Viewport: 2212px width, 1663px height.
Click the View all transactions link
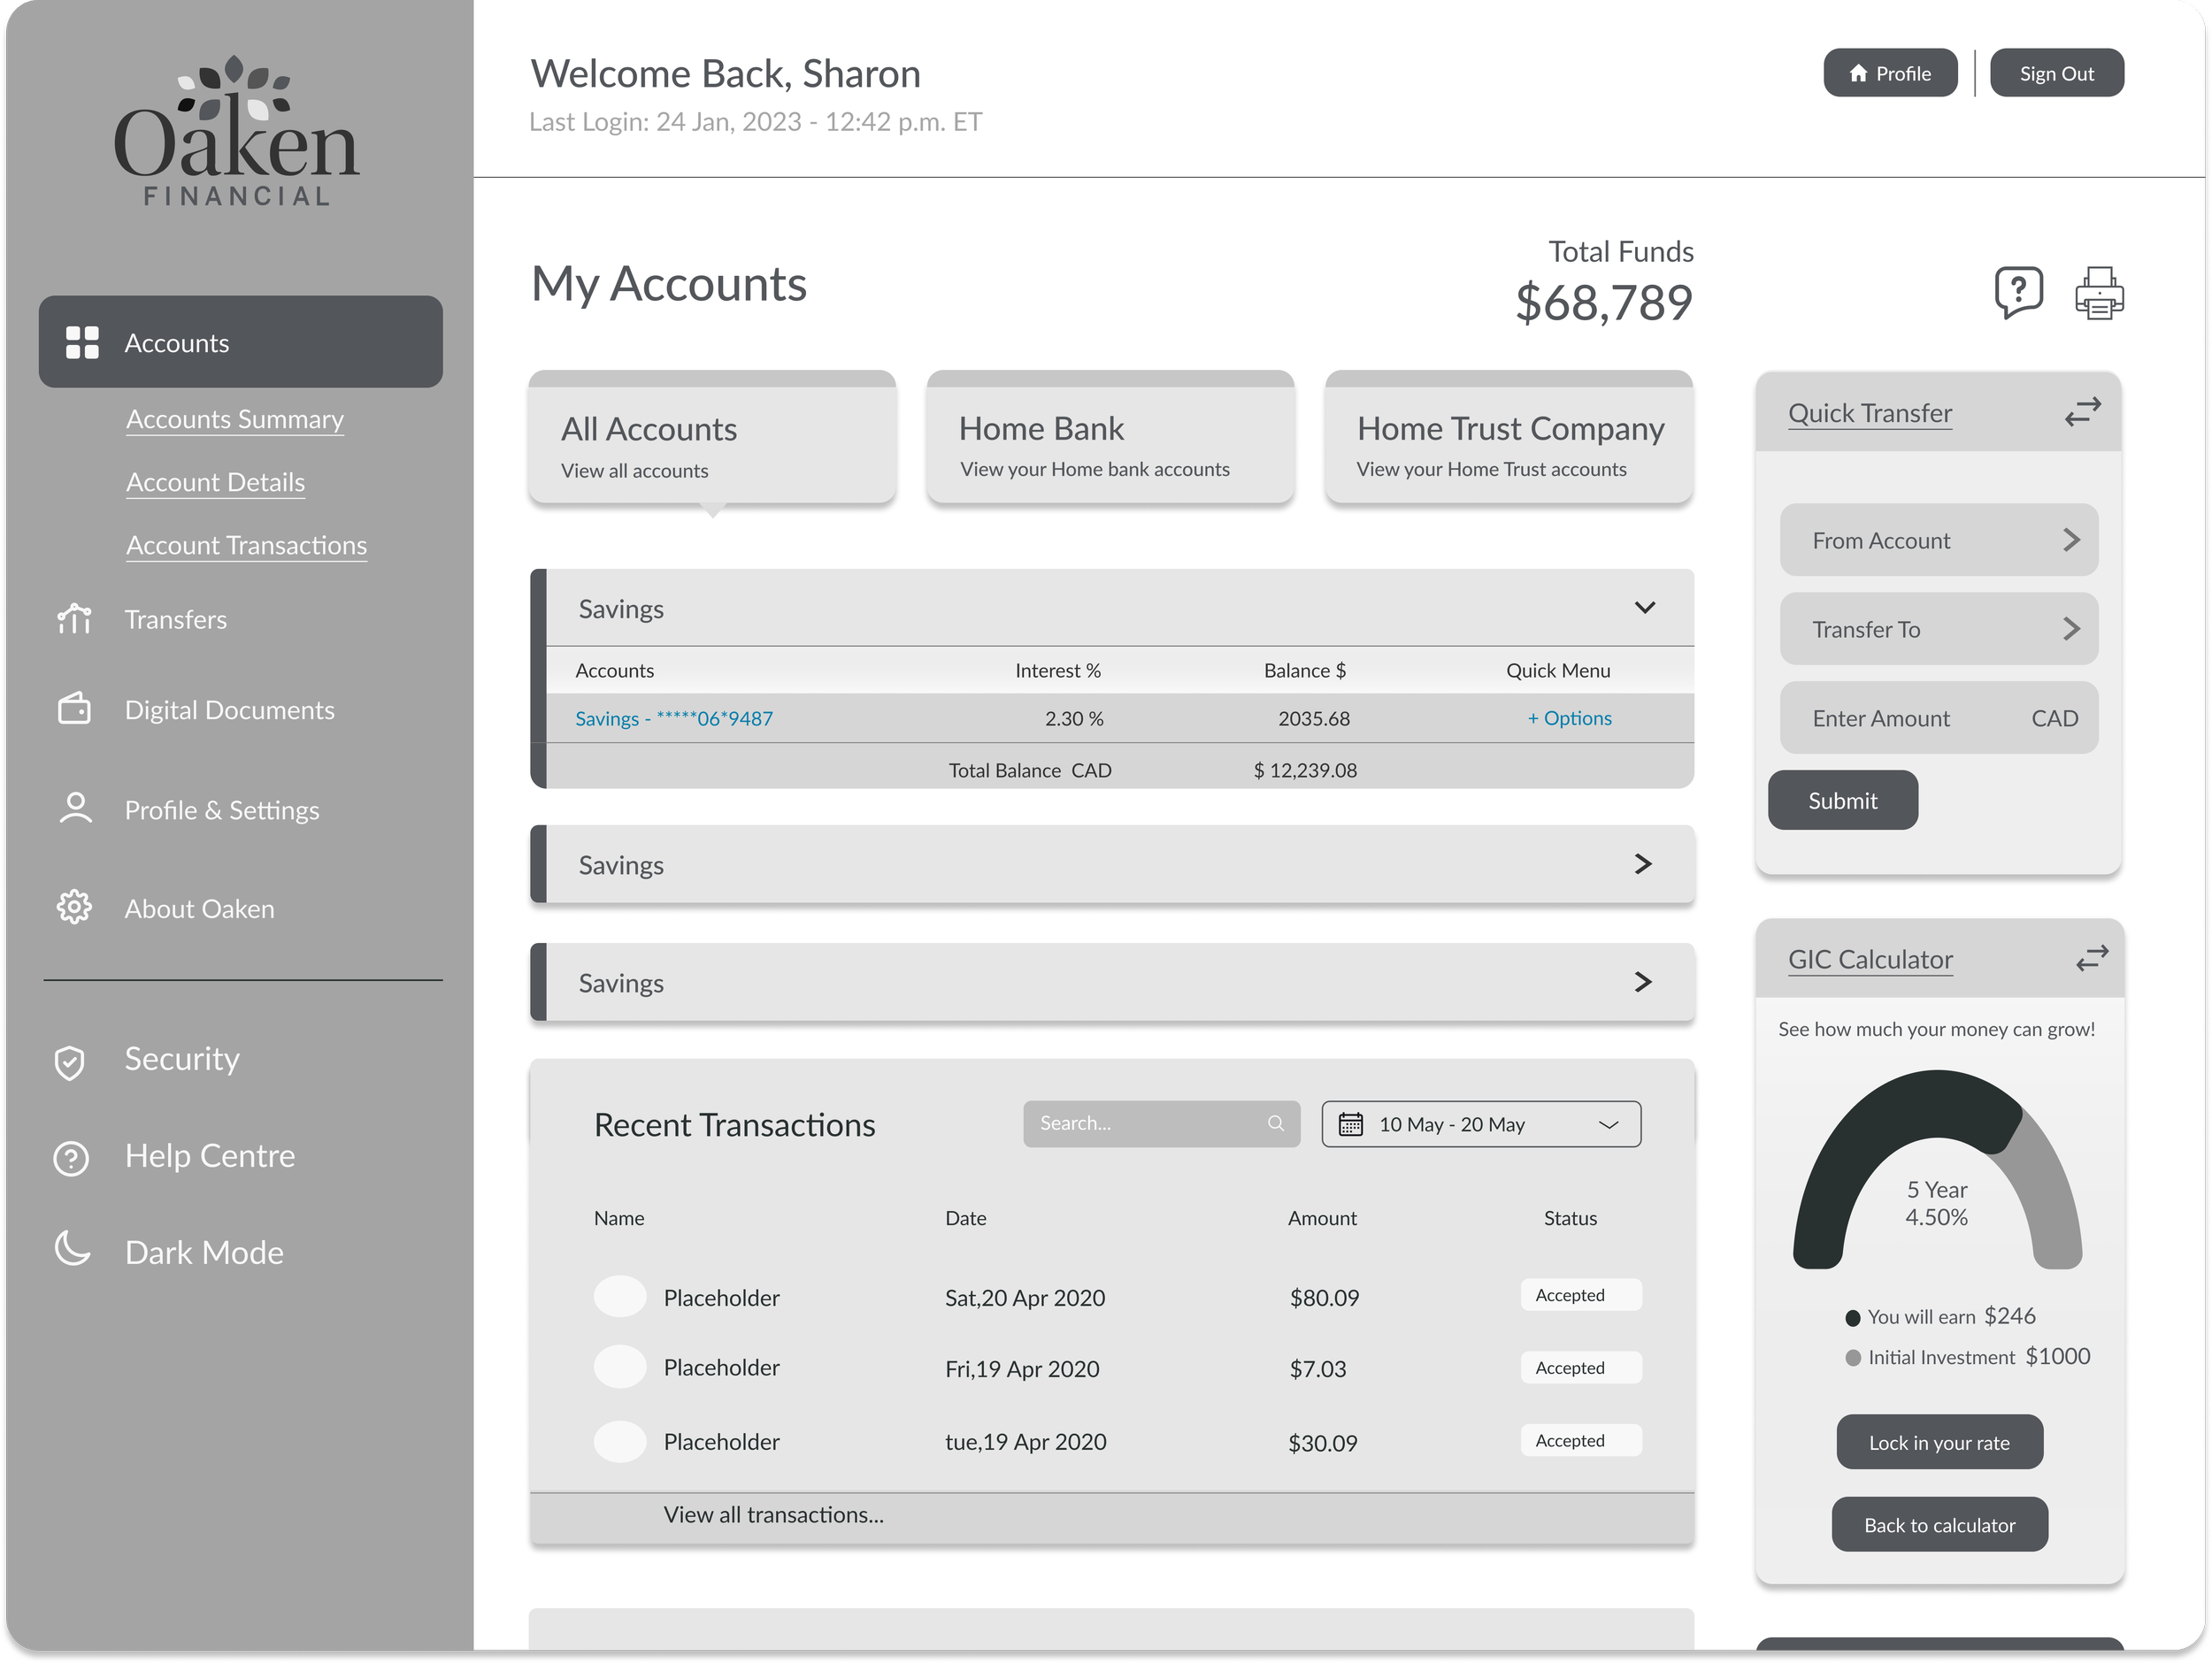[773, 1514]
